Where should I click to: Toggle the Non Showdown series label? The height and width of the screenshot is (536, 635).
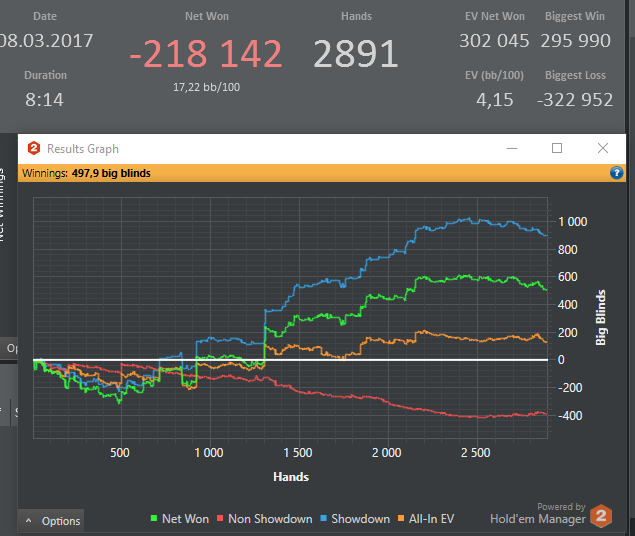pyautogui.click(x=270, y=519)
